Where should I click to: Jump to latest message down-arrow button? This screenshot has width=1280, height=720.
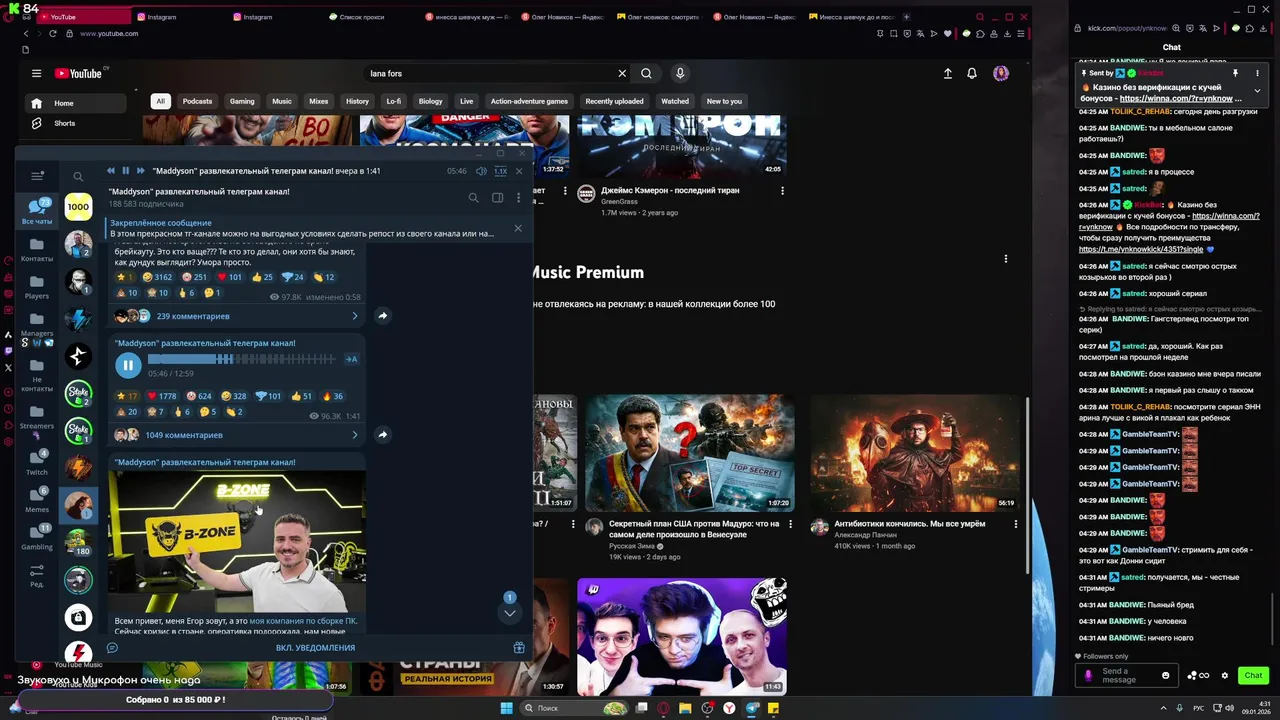pyautogui.click(x=510, y=613)
